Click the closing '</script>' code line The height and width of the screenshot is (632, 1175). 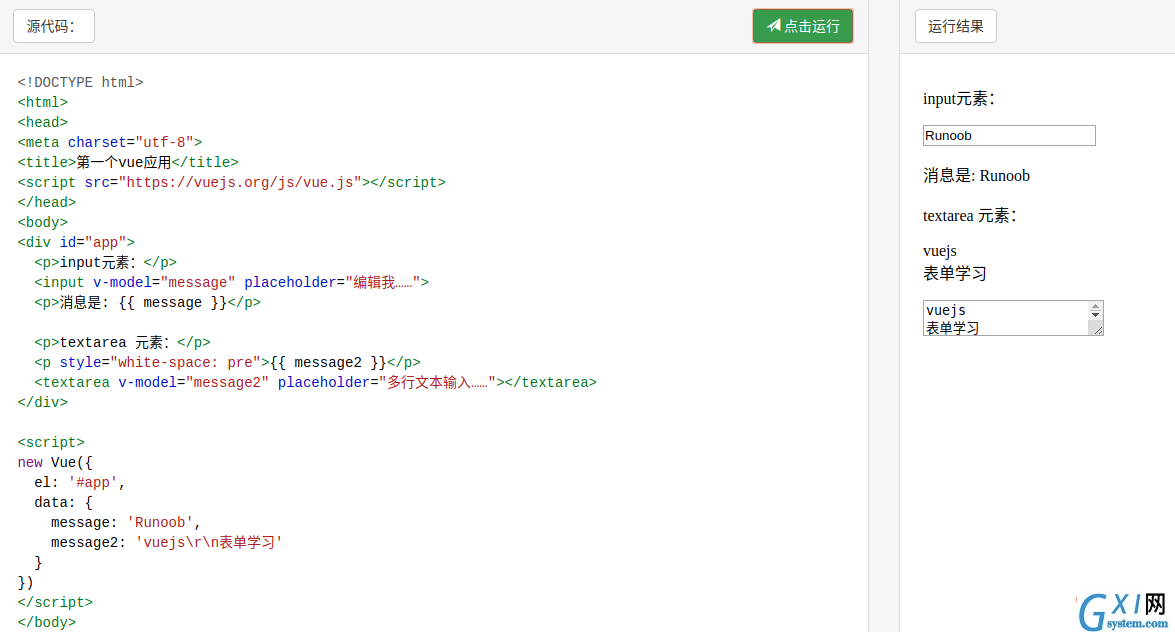55,603
